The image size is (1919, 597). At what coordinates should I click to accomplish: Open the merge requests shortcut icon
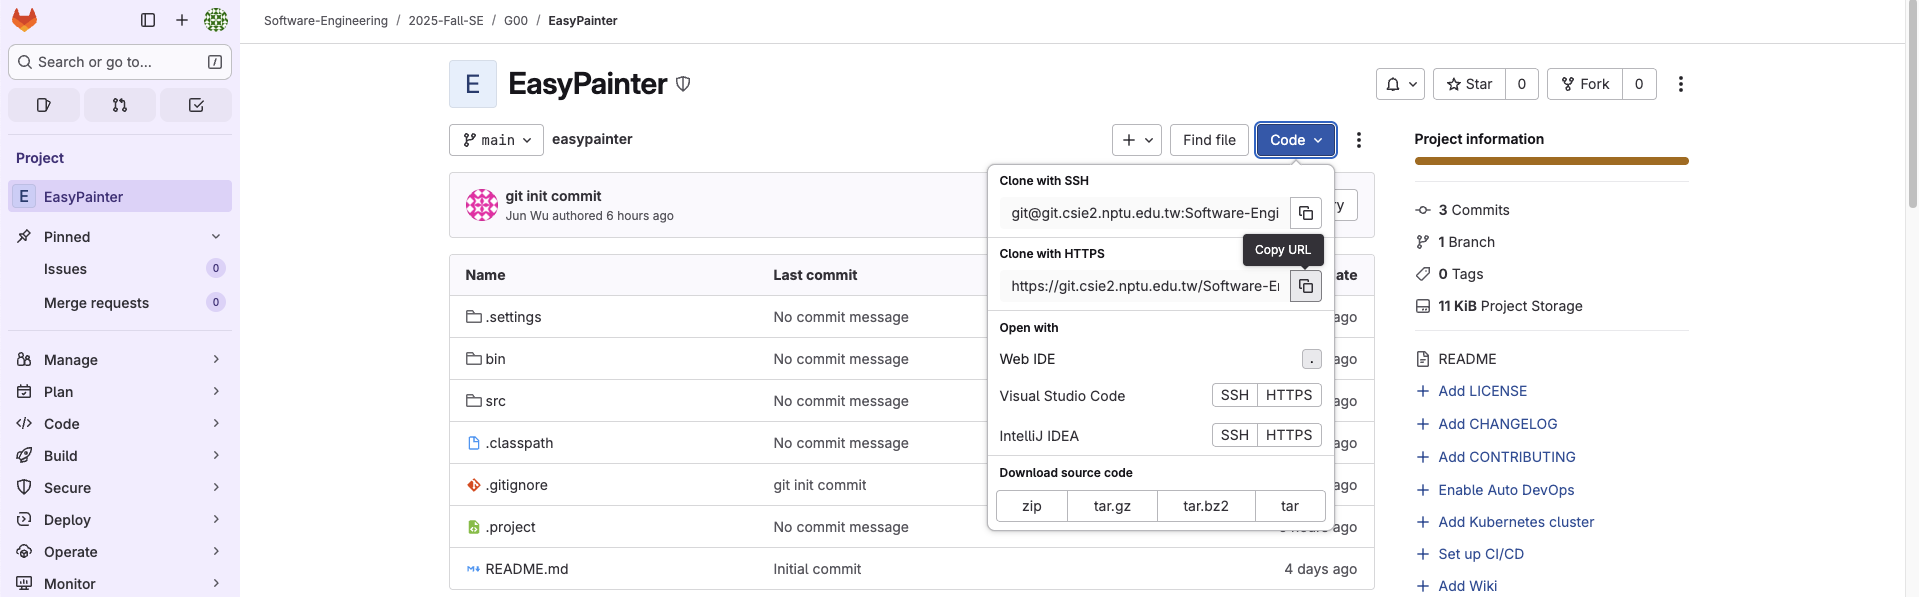pos(120,105)
